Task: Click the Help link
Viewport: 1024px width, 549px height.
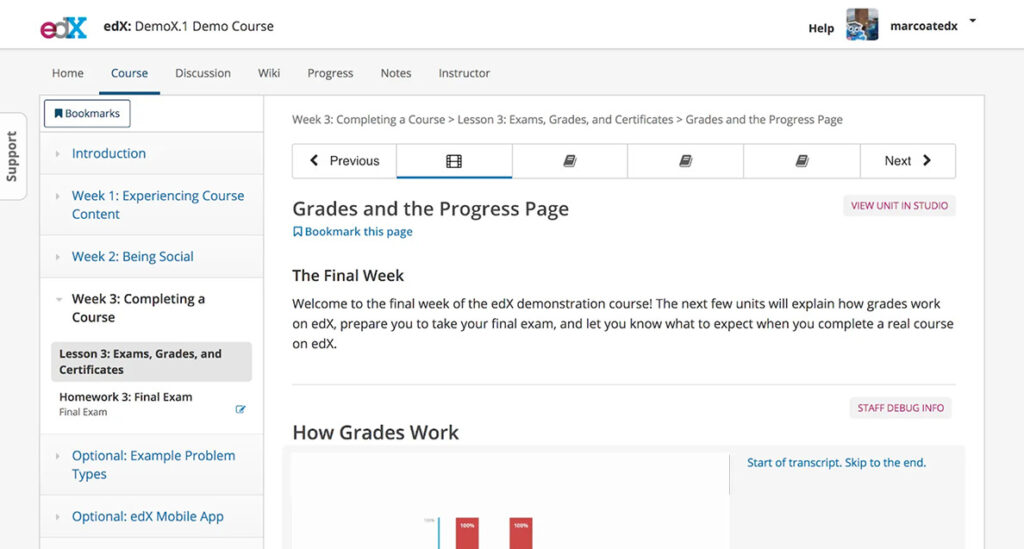Action: click(x=821, y=28)
